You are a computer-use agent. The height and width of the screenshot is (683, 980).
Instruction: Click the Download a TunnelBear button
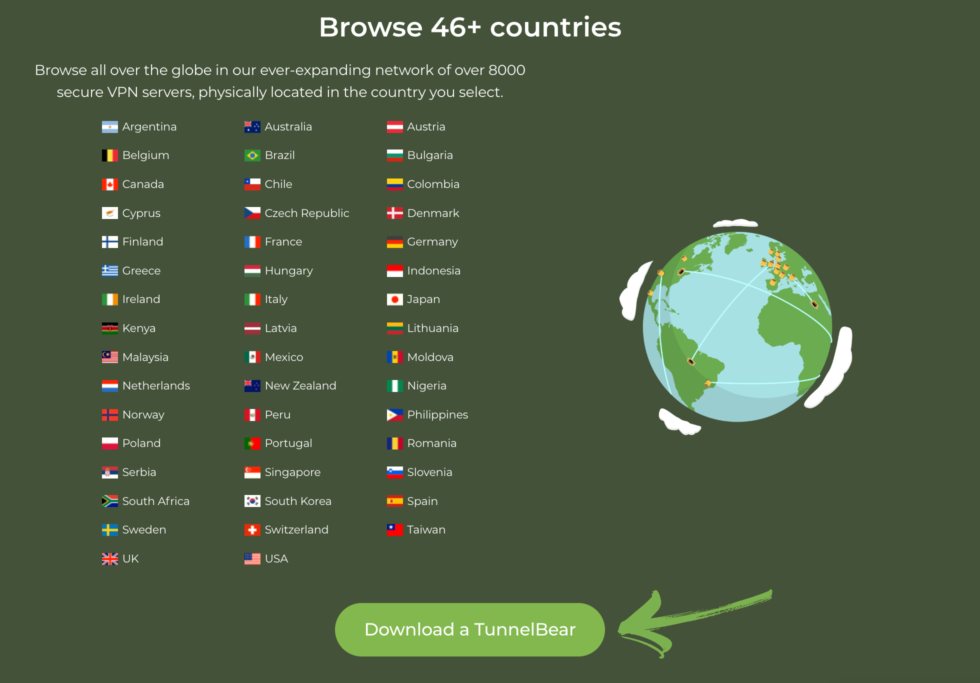click(x=469, y=630)
